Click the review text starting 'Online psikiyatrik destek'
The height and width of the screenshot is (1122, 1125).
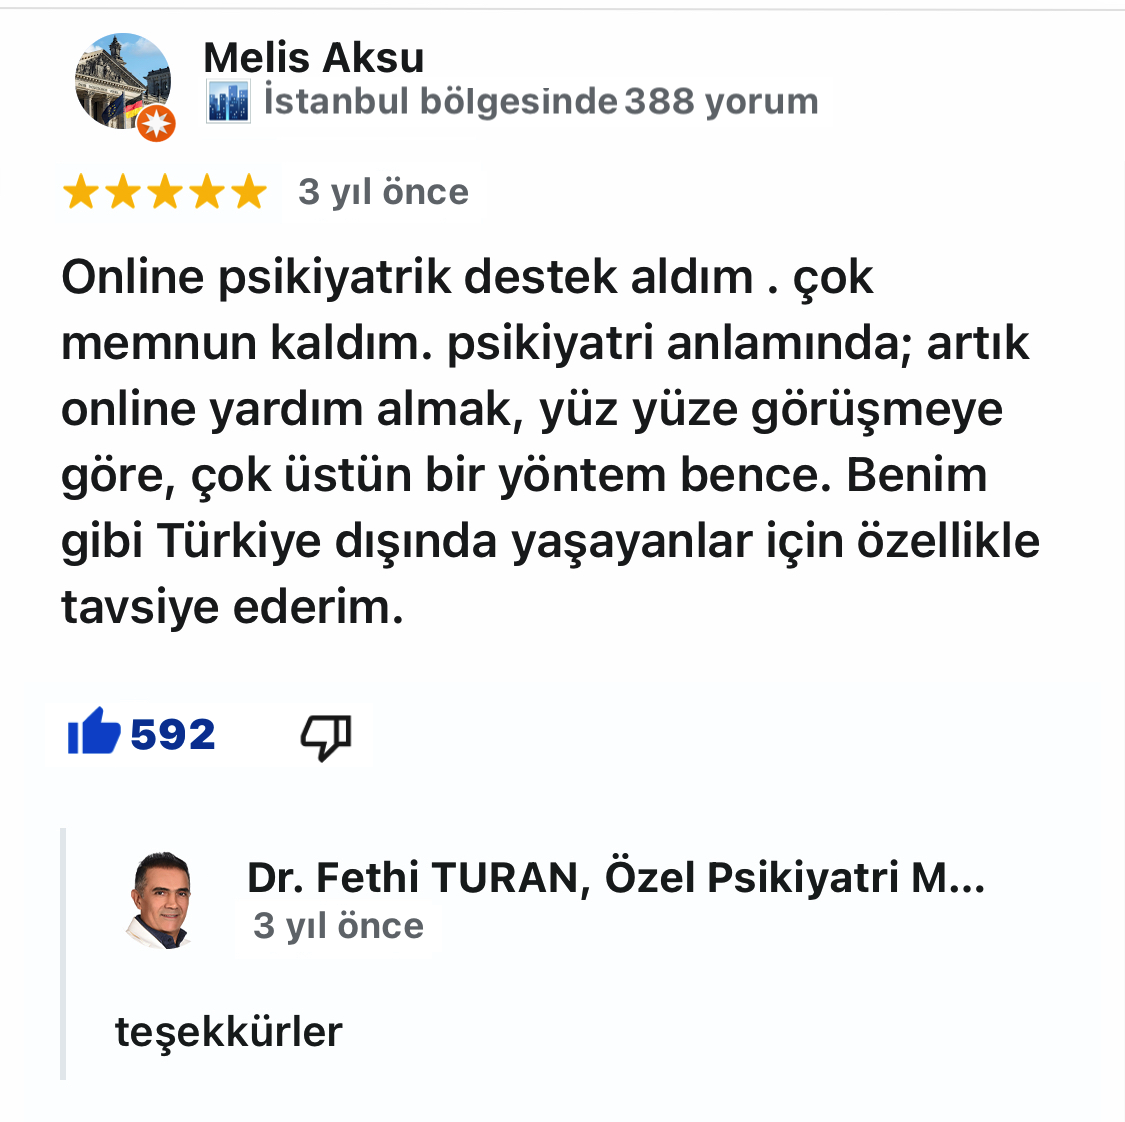550,442
